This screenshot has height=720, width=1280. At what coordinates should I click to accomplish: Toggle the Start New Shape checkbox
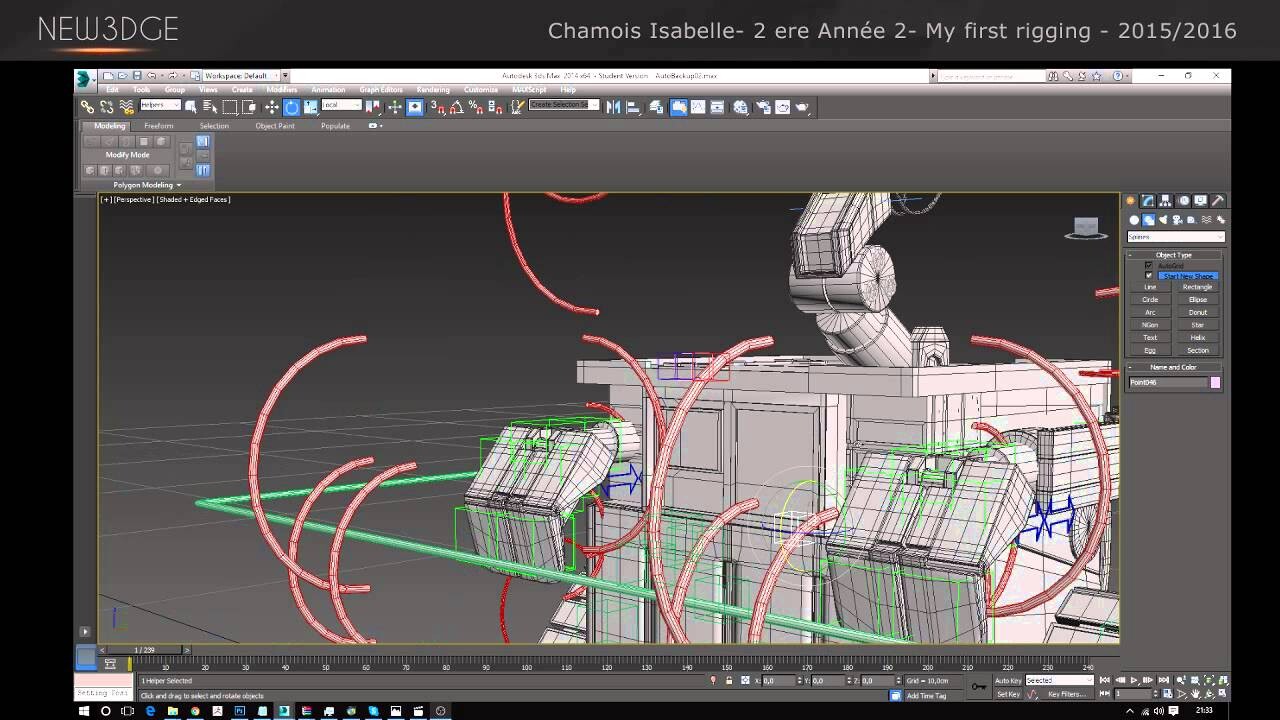pos(1148,276)
